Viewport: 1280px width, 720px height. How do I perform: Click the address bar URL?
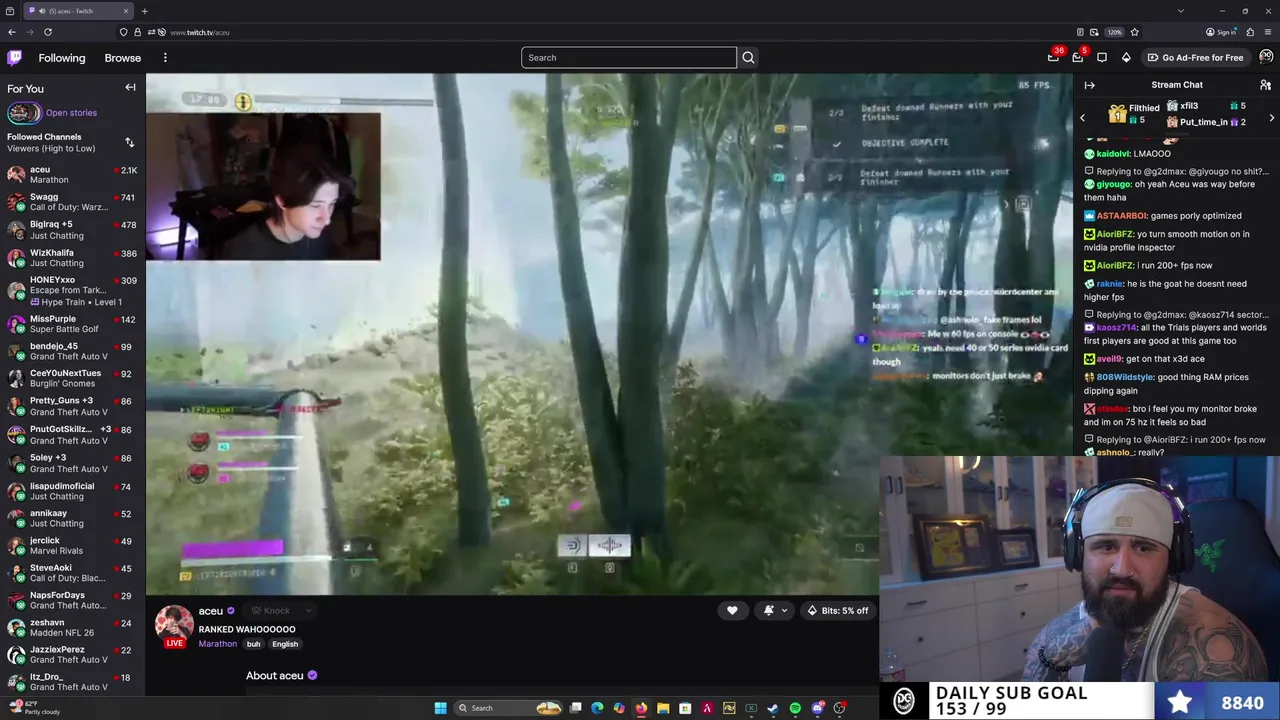(200, 32)
